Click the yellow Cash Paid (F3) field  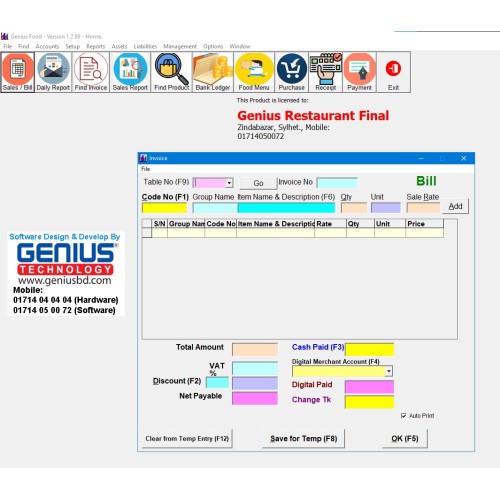[x=369, y=350]
